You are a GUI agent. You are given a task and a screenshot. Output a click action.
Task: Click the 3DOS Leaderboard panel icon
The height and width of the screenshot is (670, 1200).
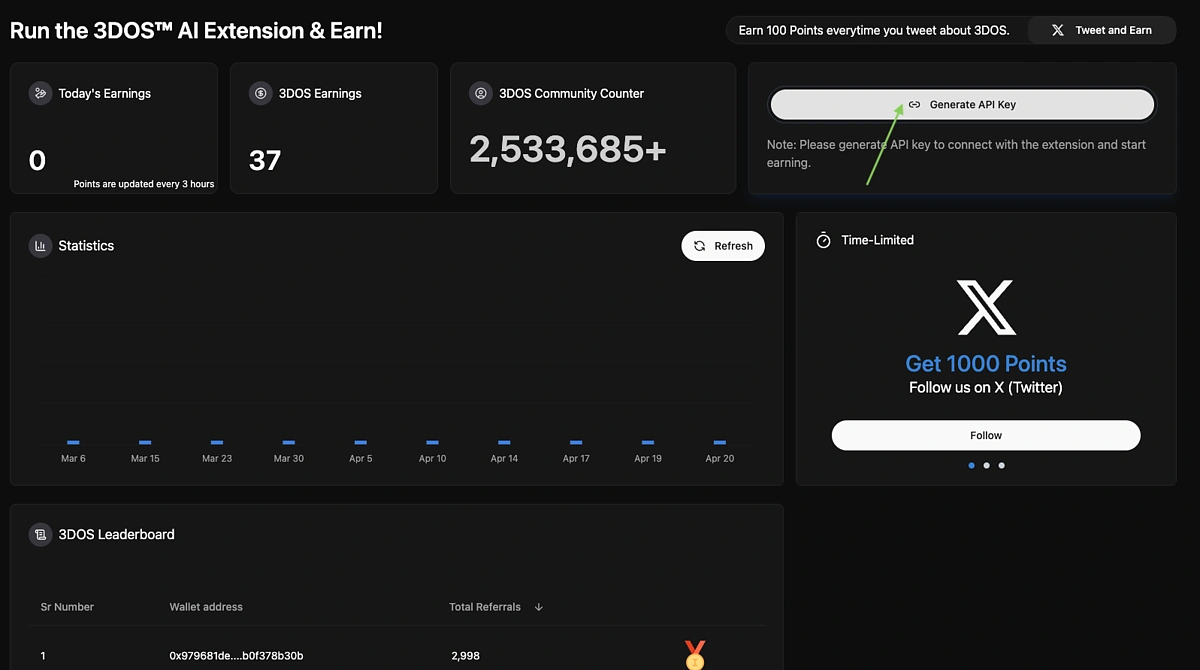tap(40, 534)
